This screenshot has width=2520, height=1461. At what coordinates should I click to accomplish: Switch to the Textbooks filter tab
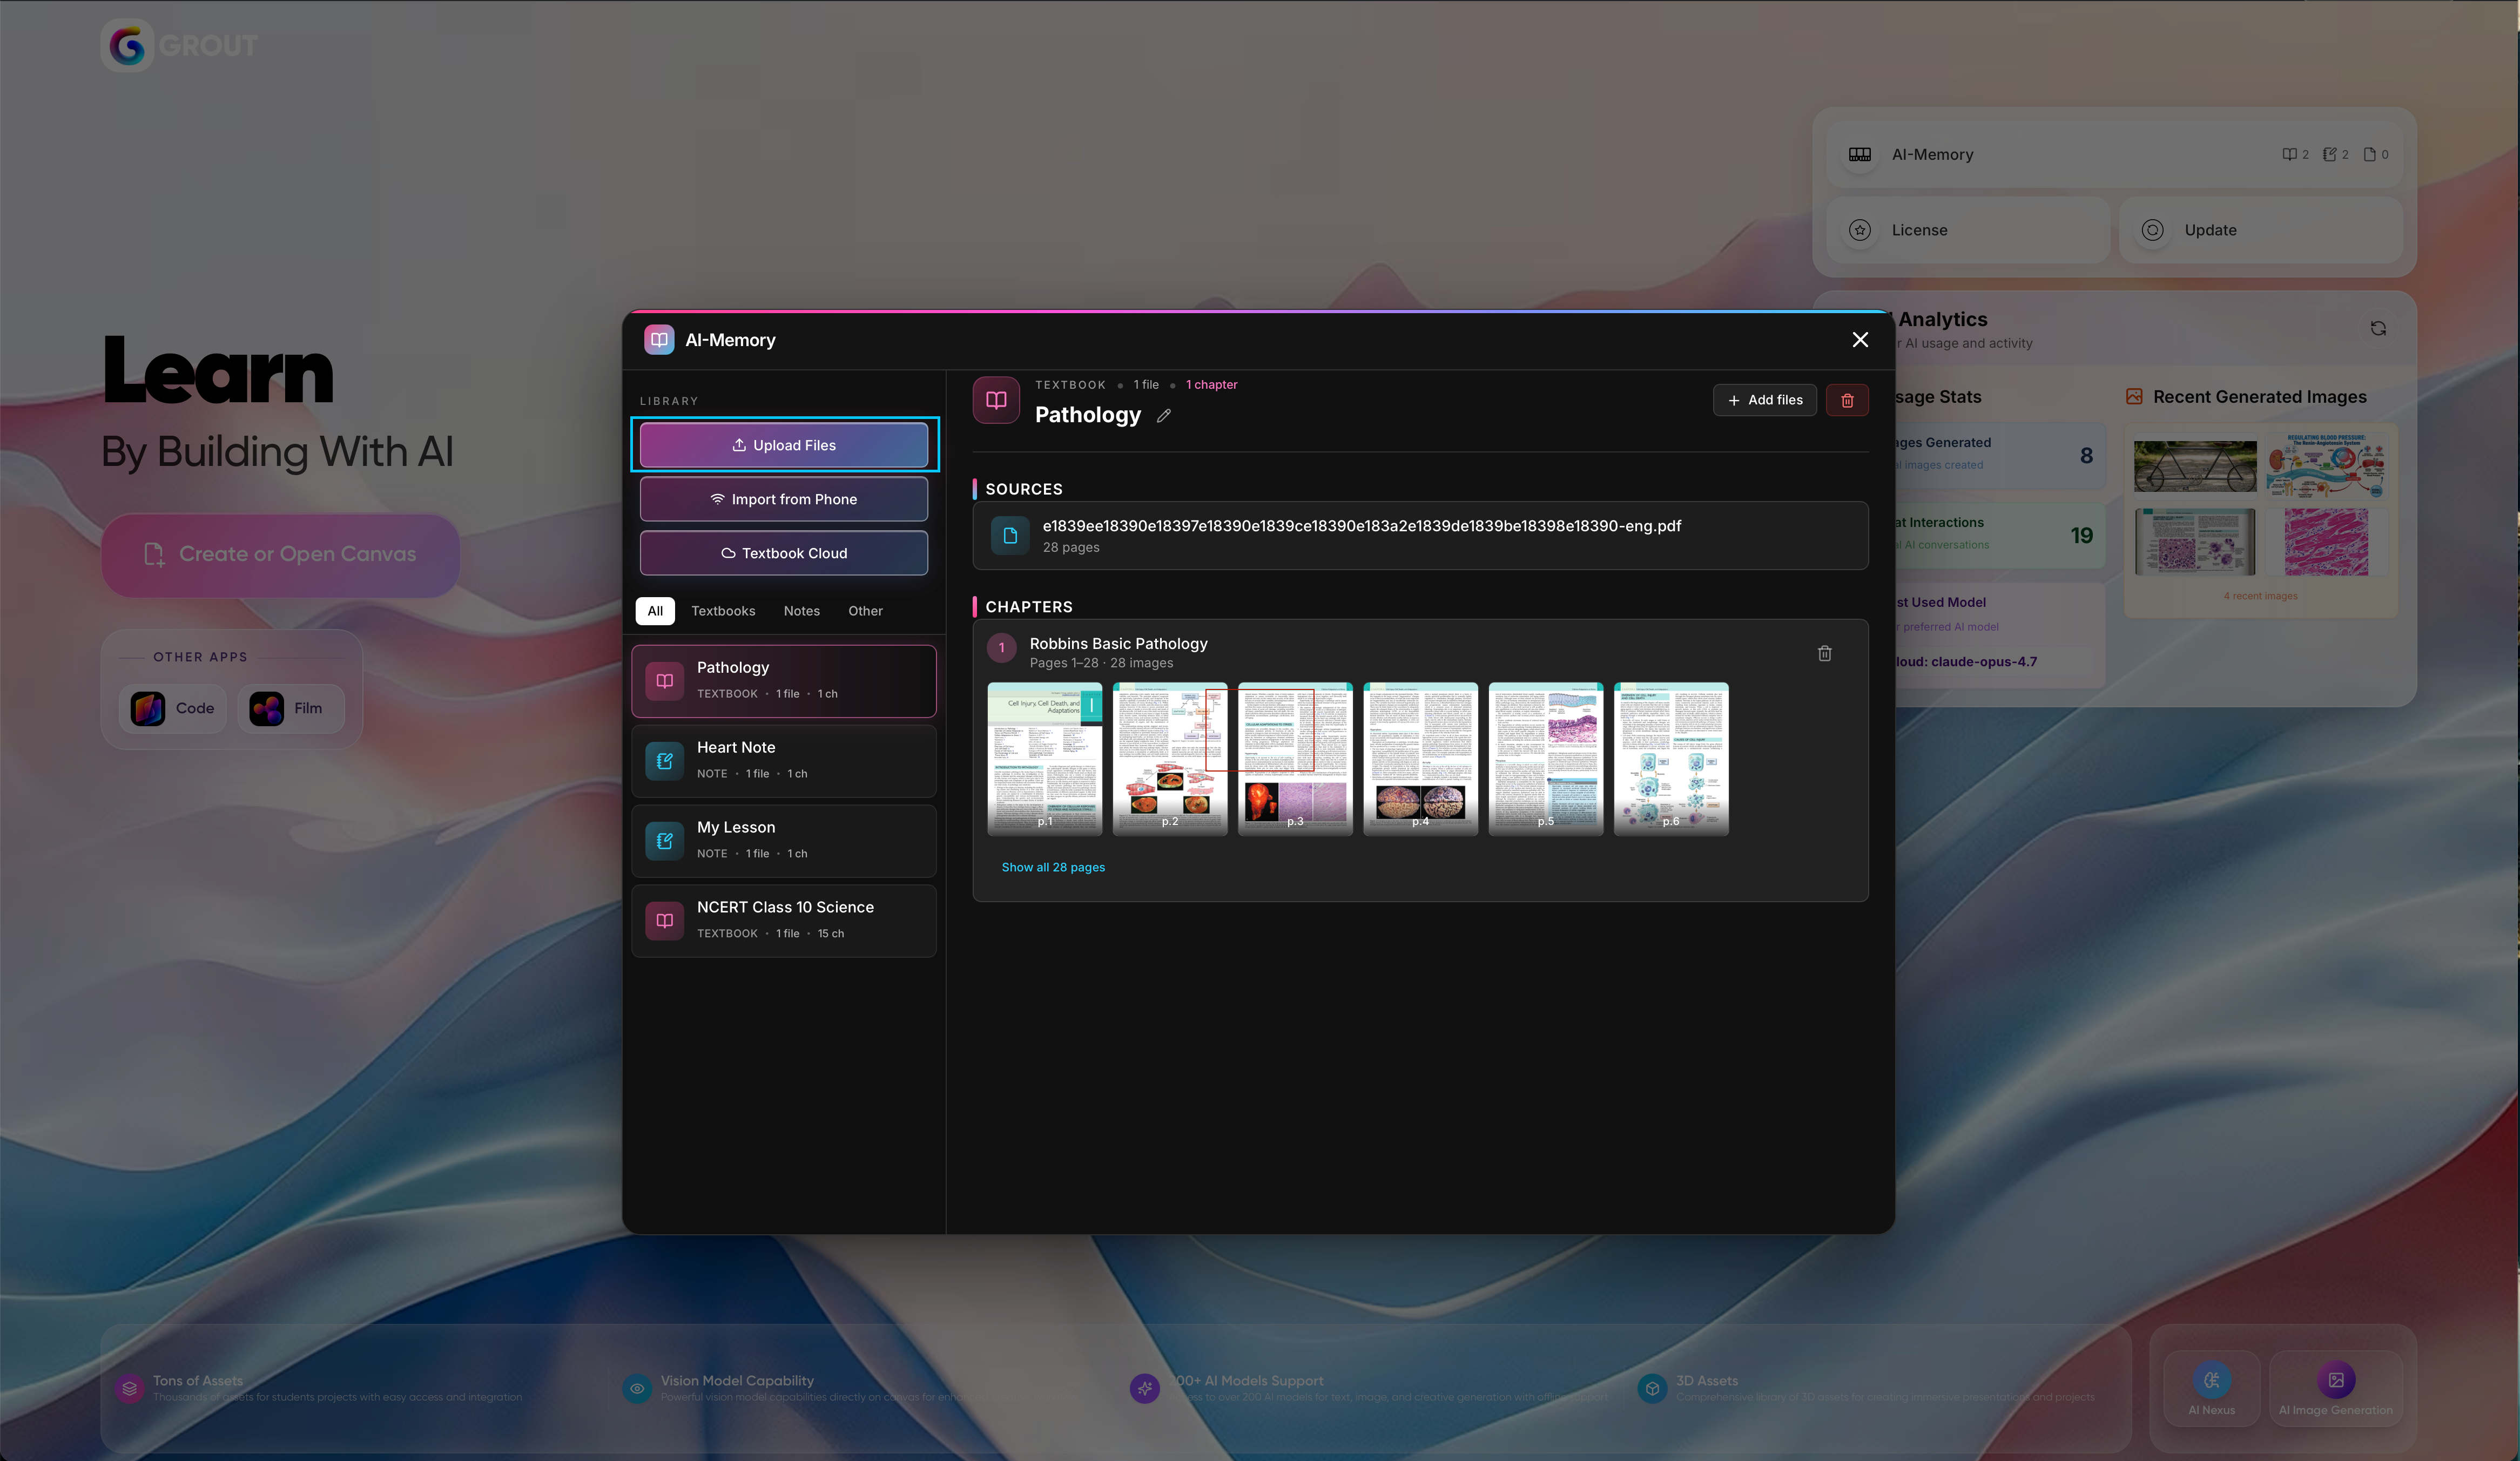click(x=723, y=611)
